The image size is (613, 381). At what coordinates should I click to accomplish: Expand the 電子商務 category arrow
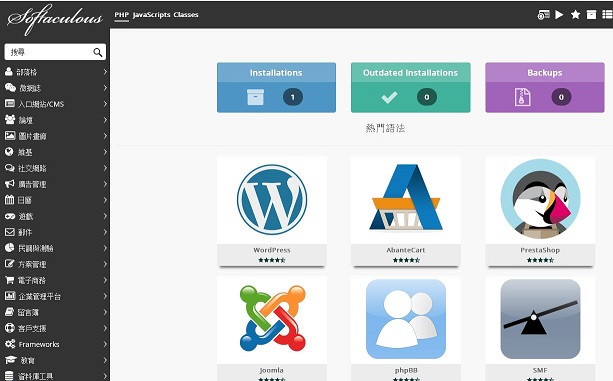tap(105, 280)
